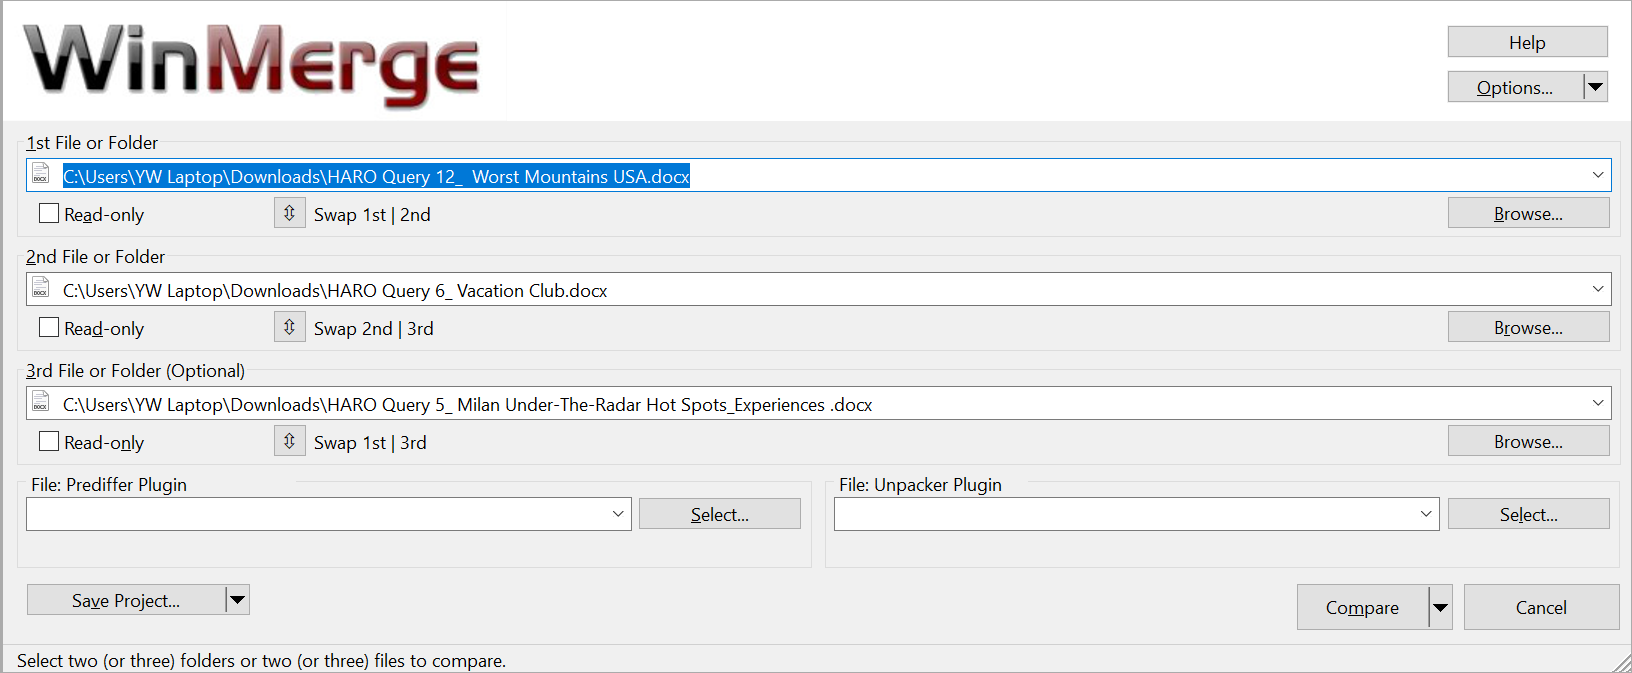Open the Help button
Screen dimensions: 1632x673
1527,42
